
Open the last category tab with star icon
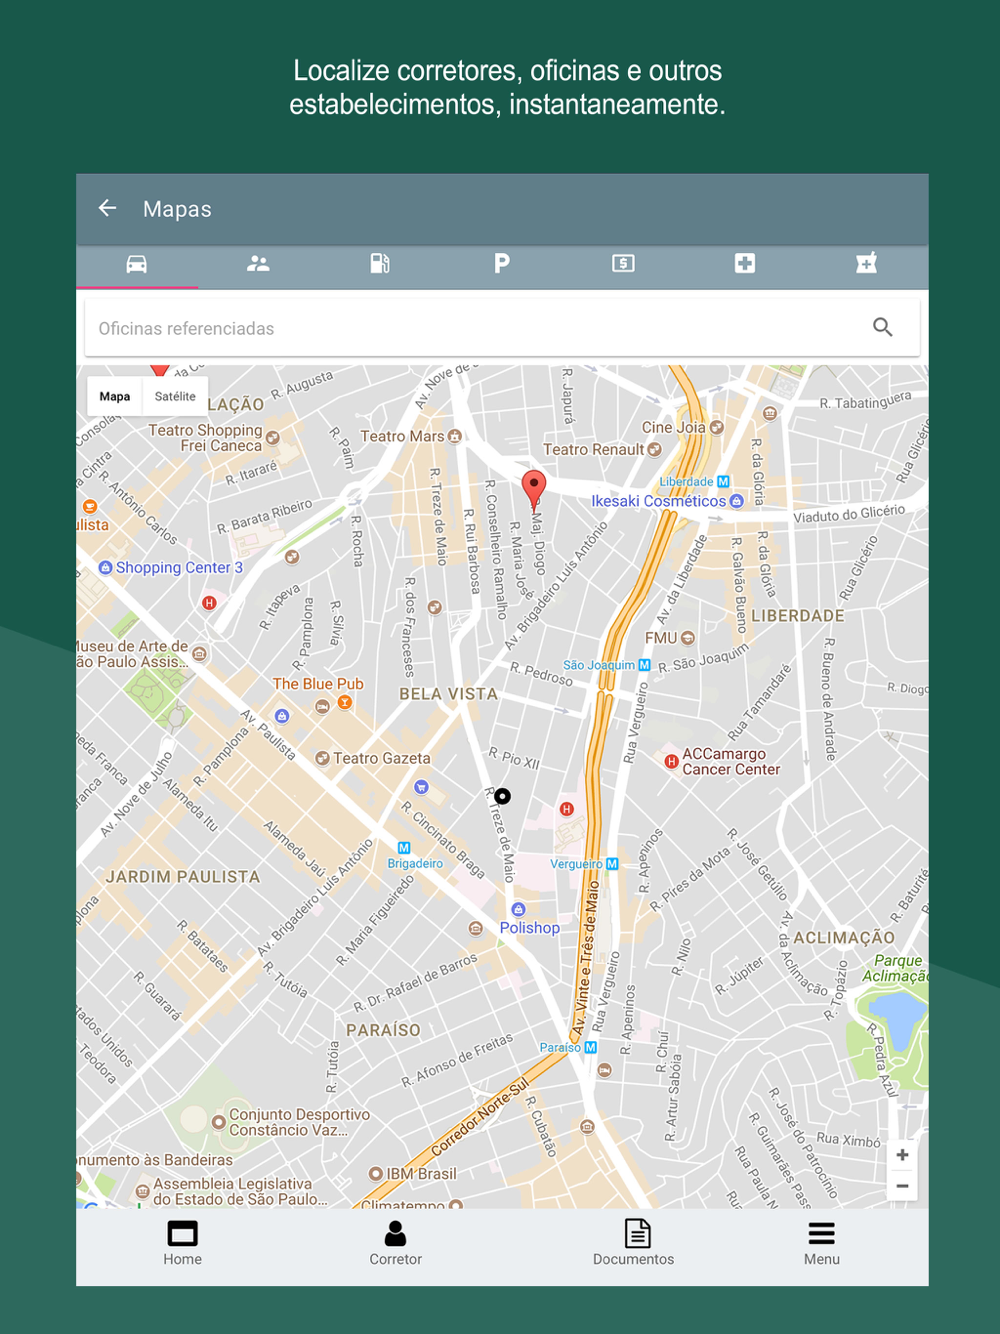[866, 264]
